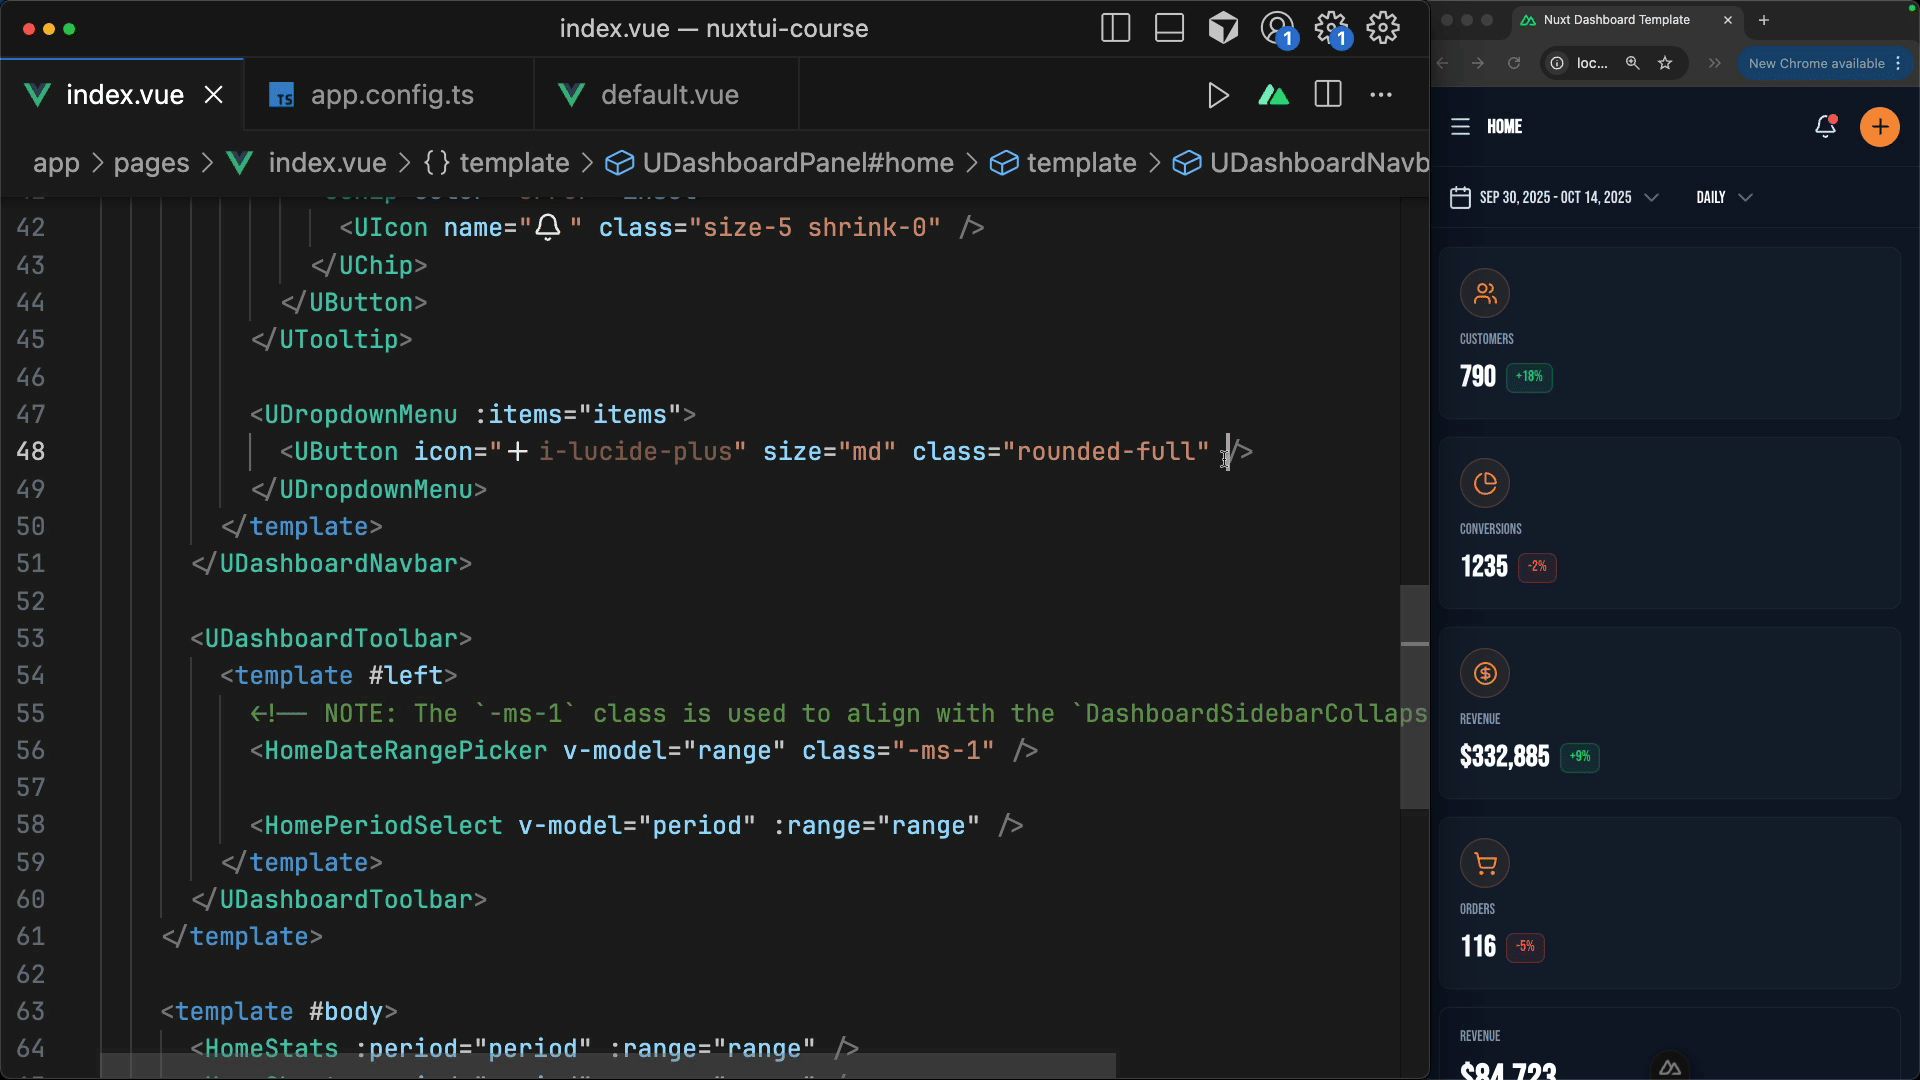The image size is (1920, 1080).
Task: Expand the DAILY period select
Action: (x=1723, y=197)
